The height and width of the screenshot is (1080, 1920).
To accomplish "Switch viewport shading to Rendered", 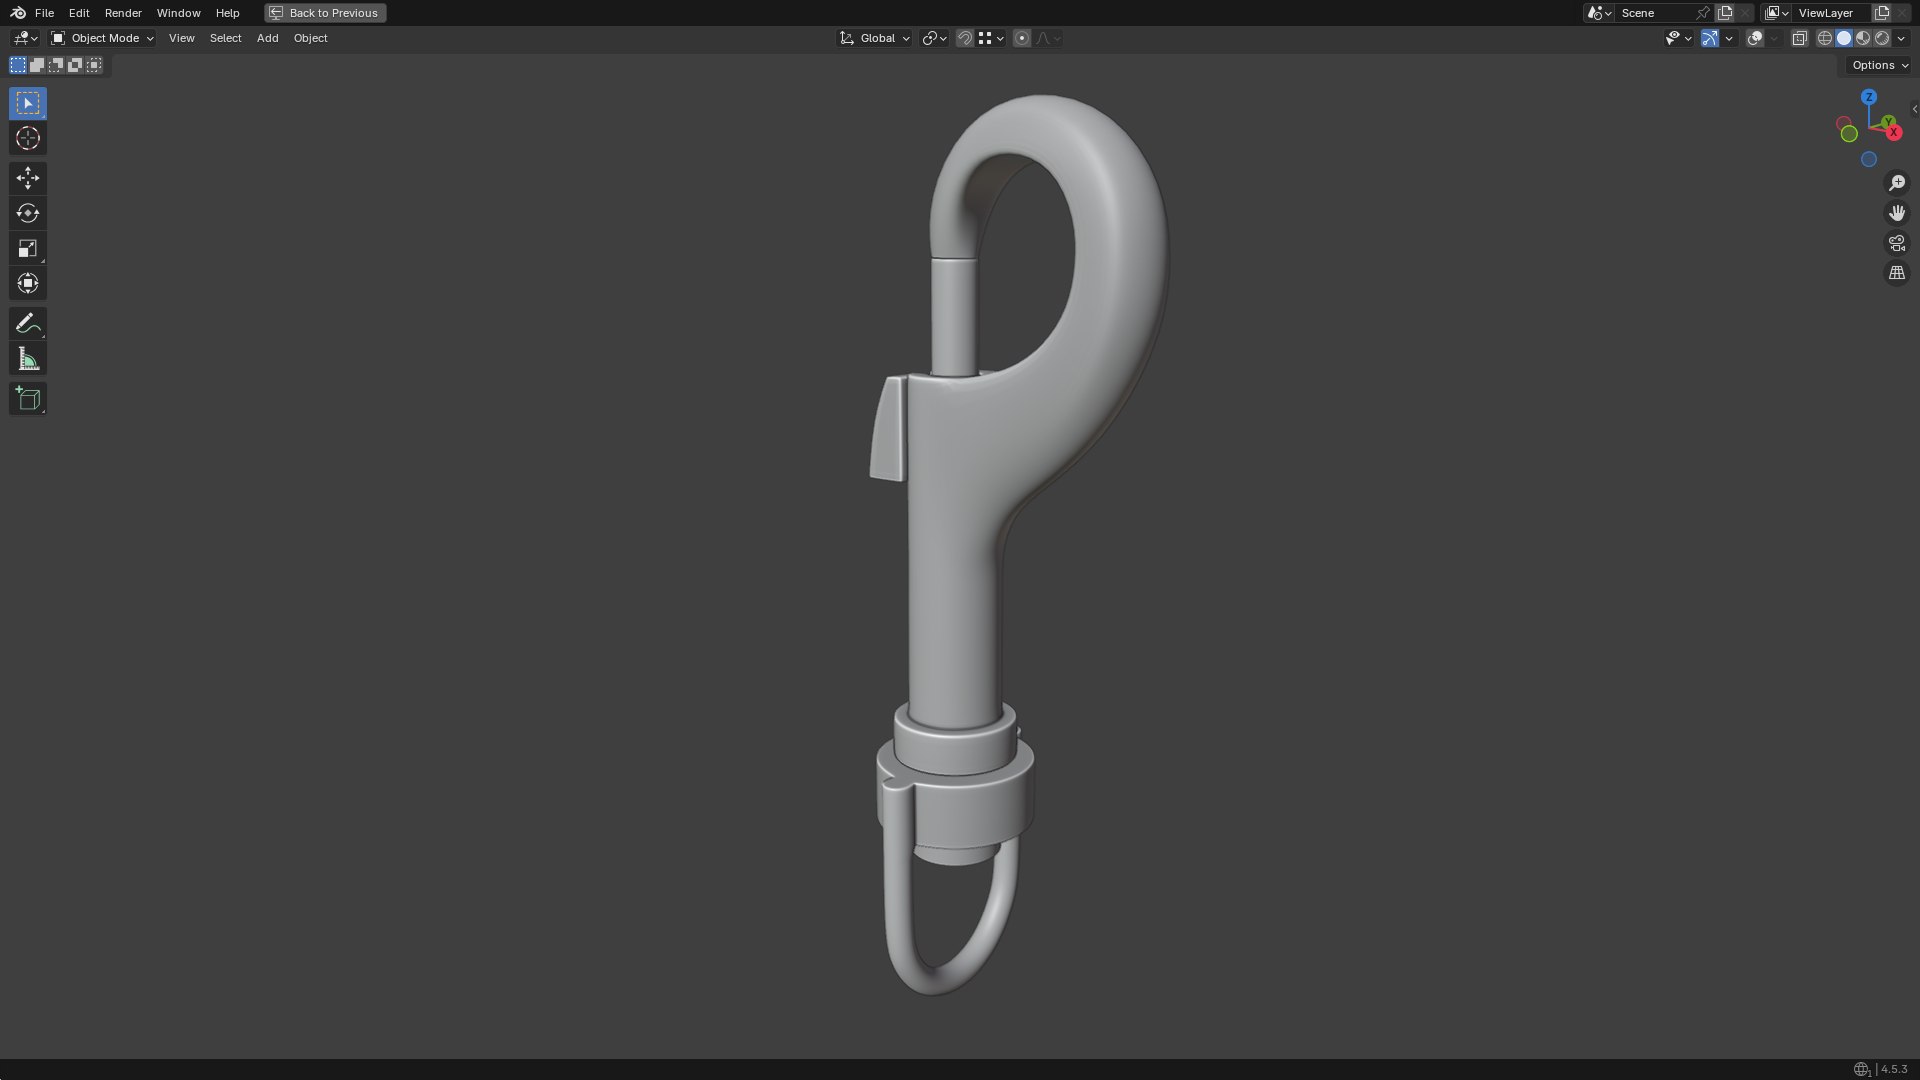I will point(1882,38).
